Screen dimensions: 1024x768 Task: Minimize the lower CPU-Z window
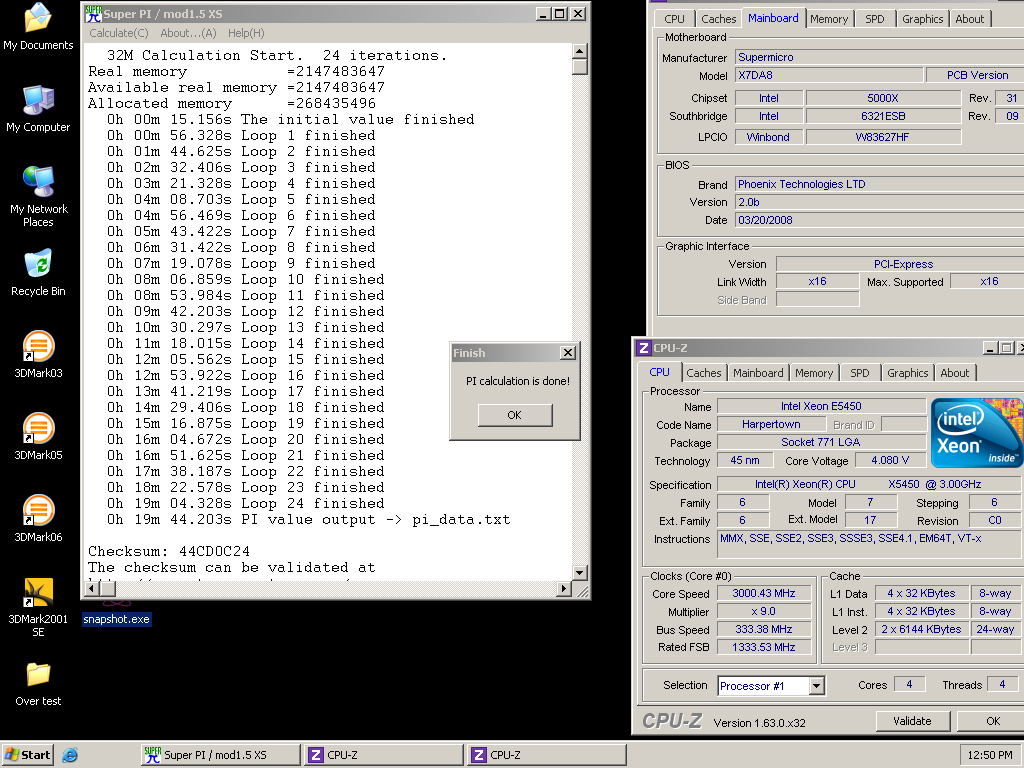coord(990,348)
